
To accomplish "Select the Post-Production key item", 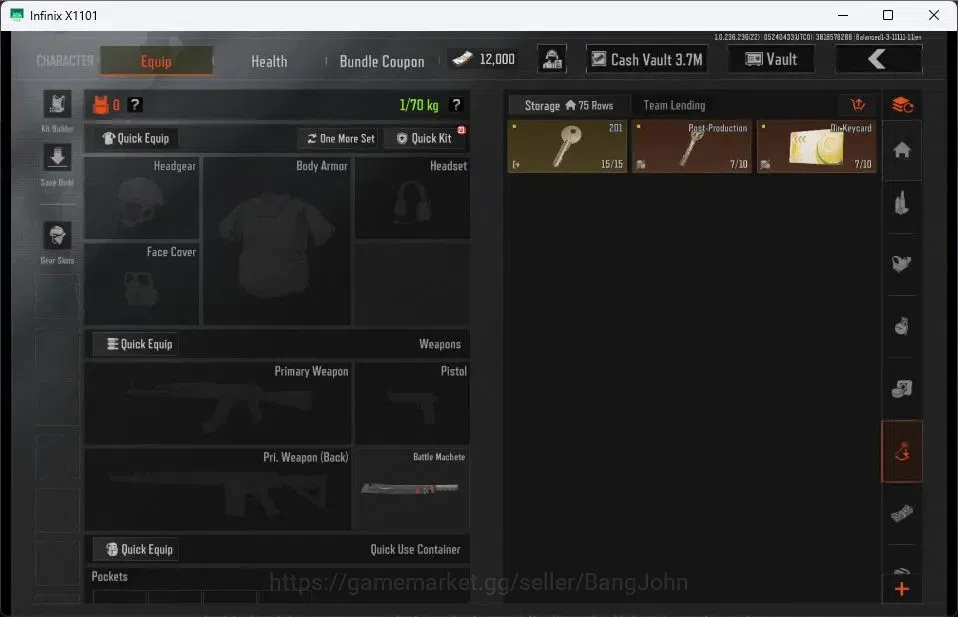I will click(692, 146).
